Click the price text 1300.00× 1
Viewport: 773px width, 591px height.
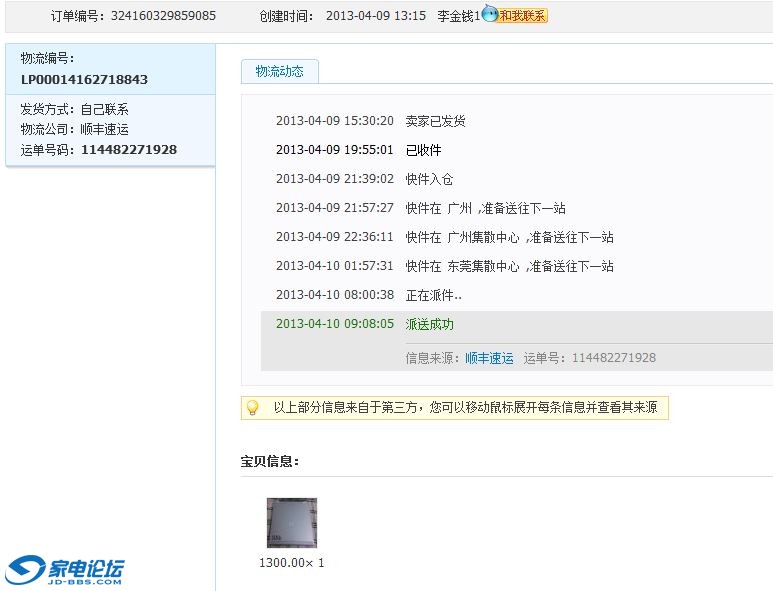pos(291,562)
